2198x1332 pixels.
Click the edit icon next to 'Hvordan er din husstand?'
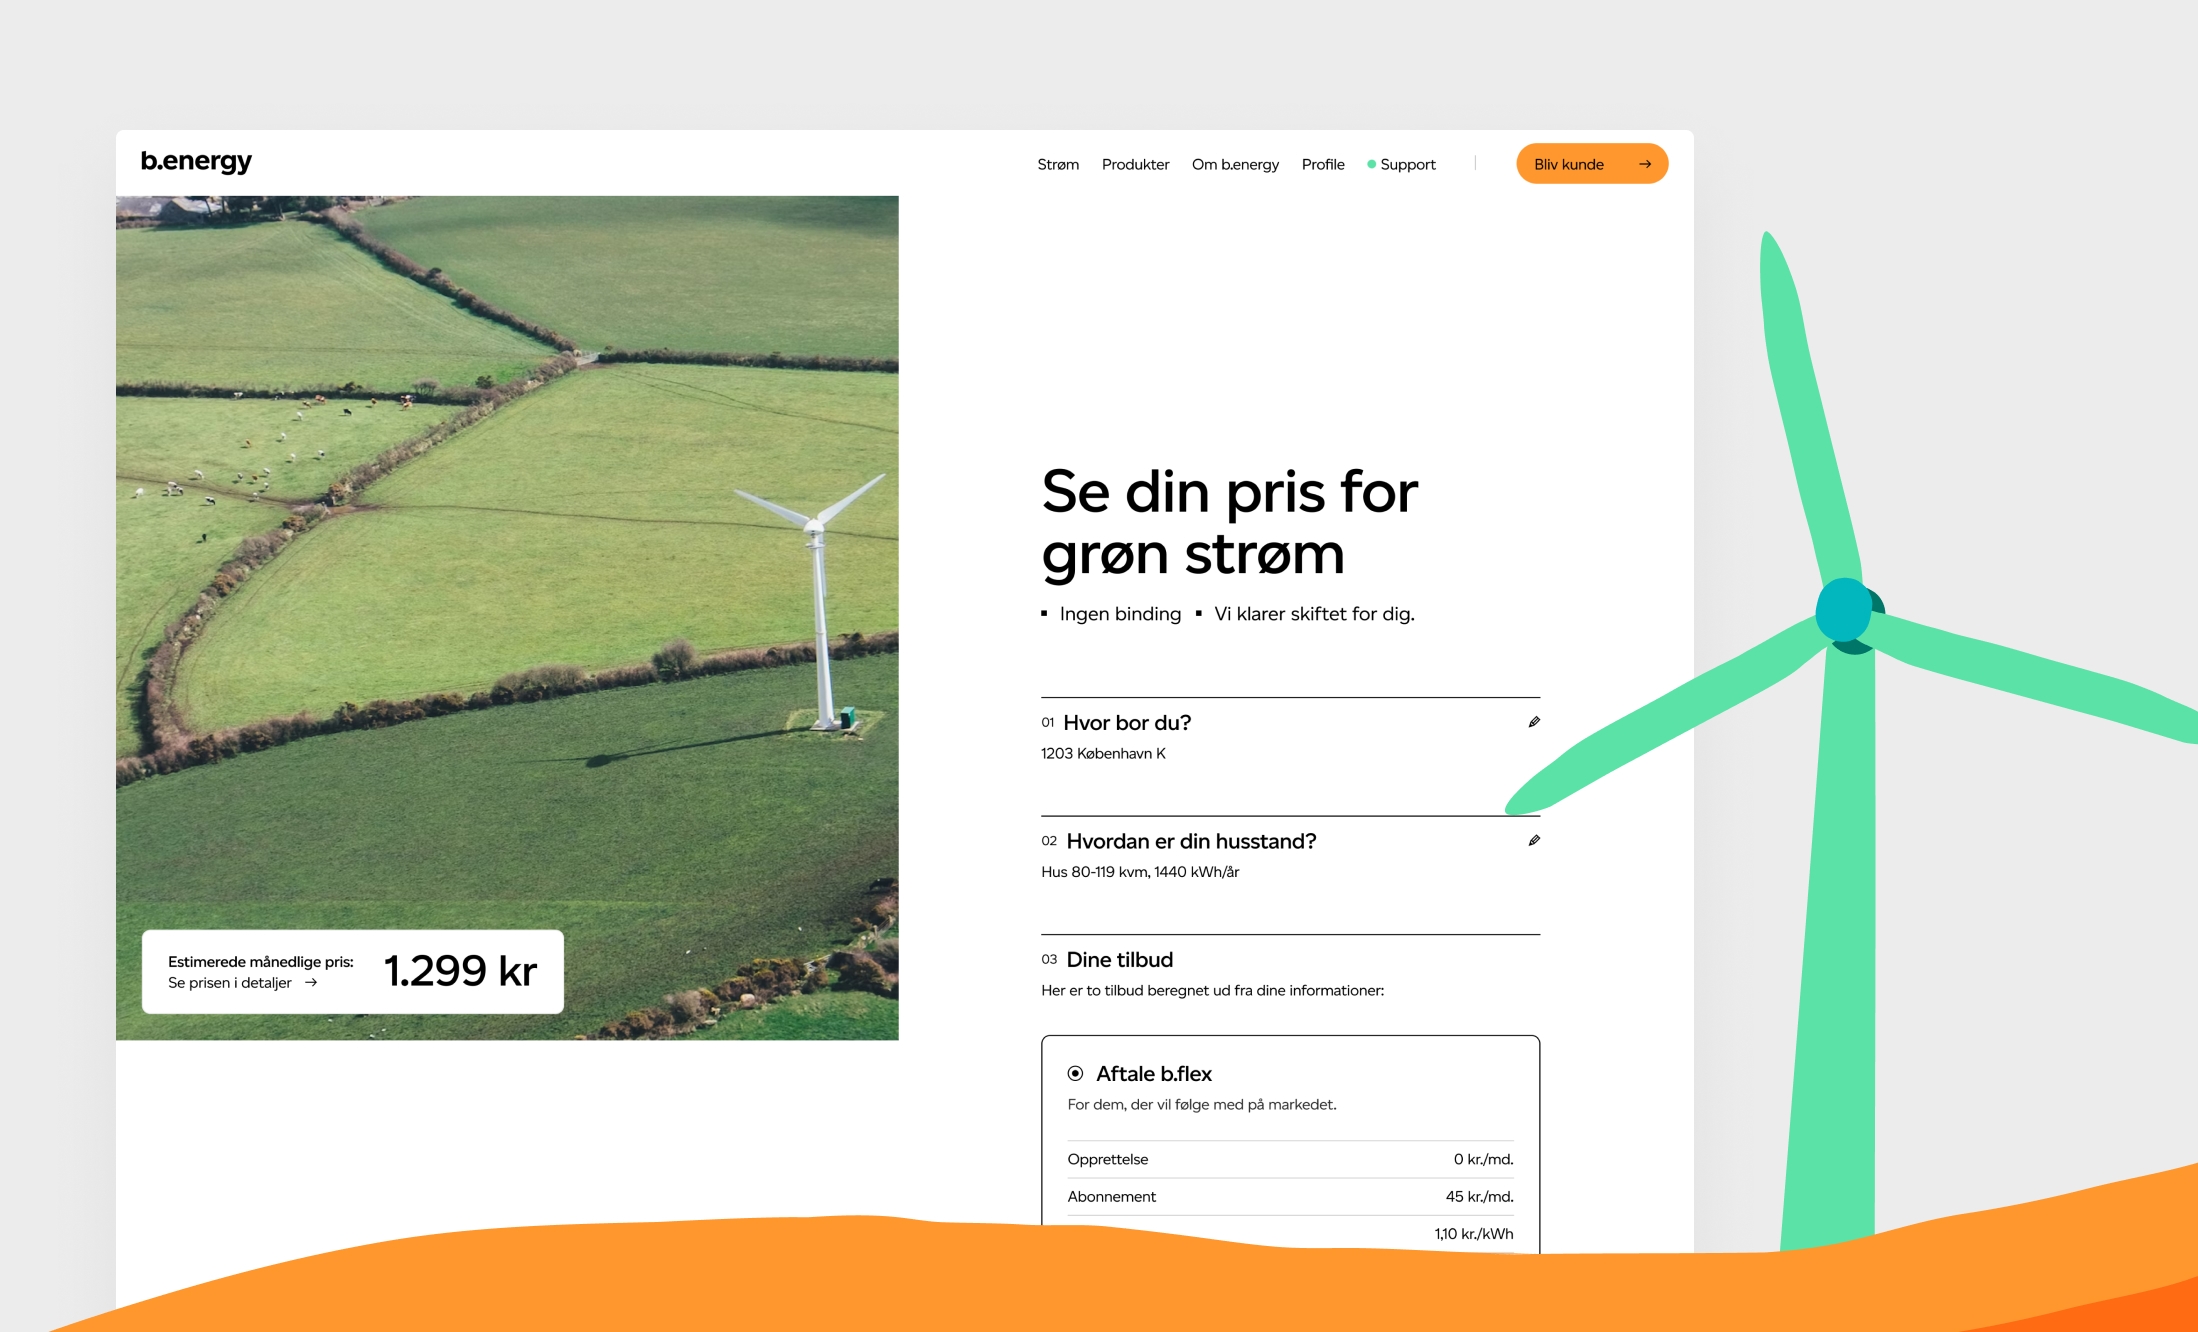(x=1535, y=840)
